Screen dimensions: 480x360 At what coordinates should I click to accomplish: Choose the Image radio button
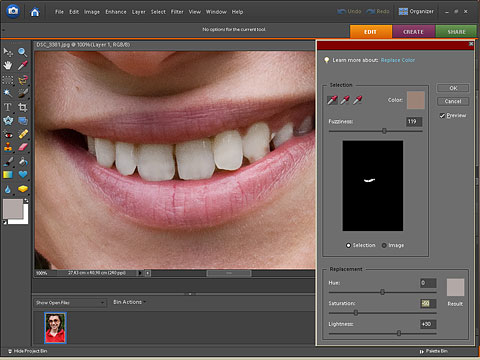click(x=384, y=245)
